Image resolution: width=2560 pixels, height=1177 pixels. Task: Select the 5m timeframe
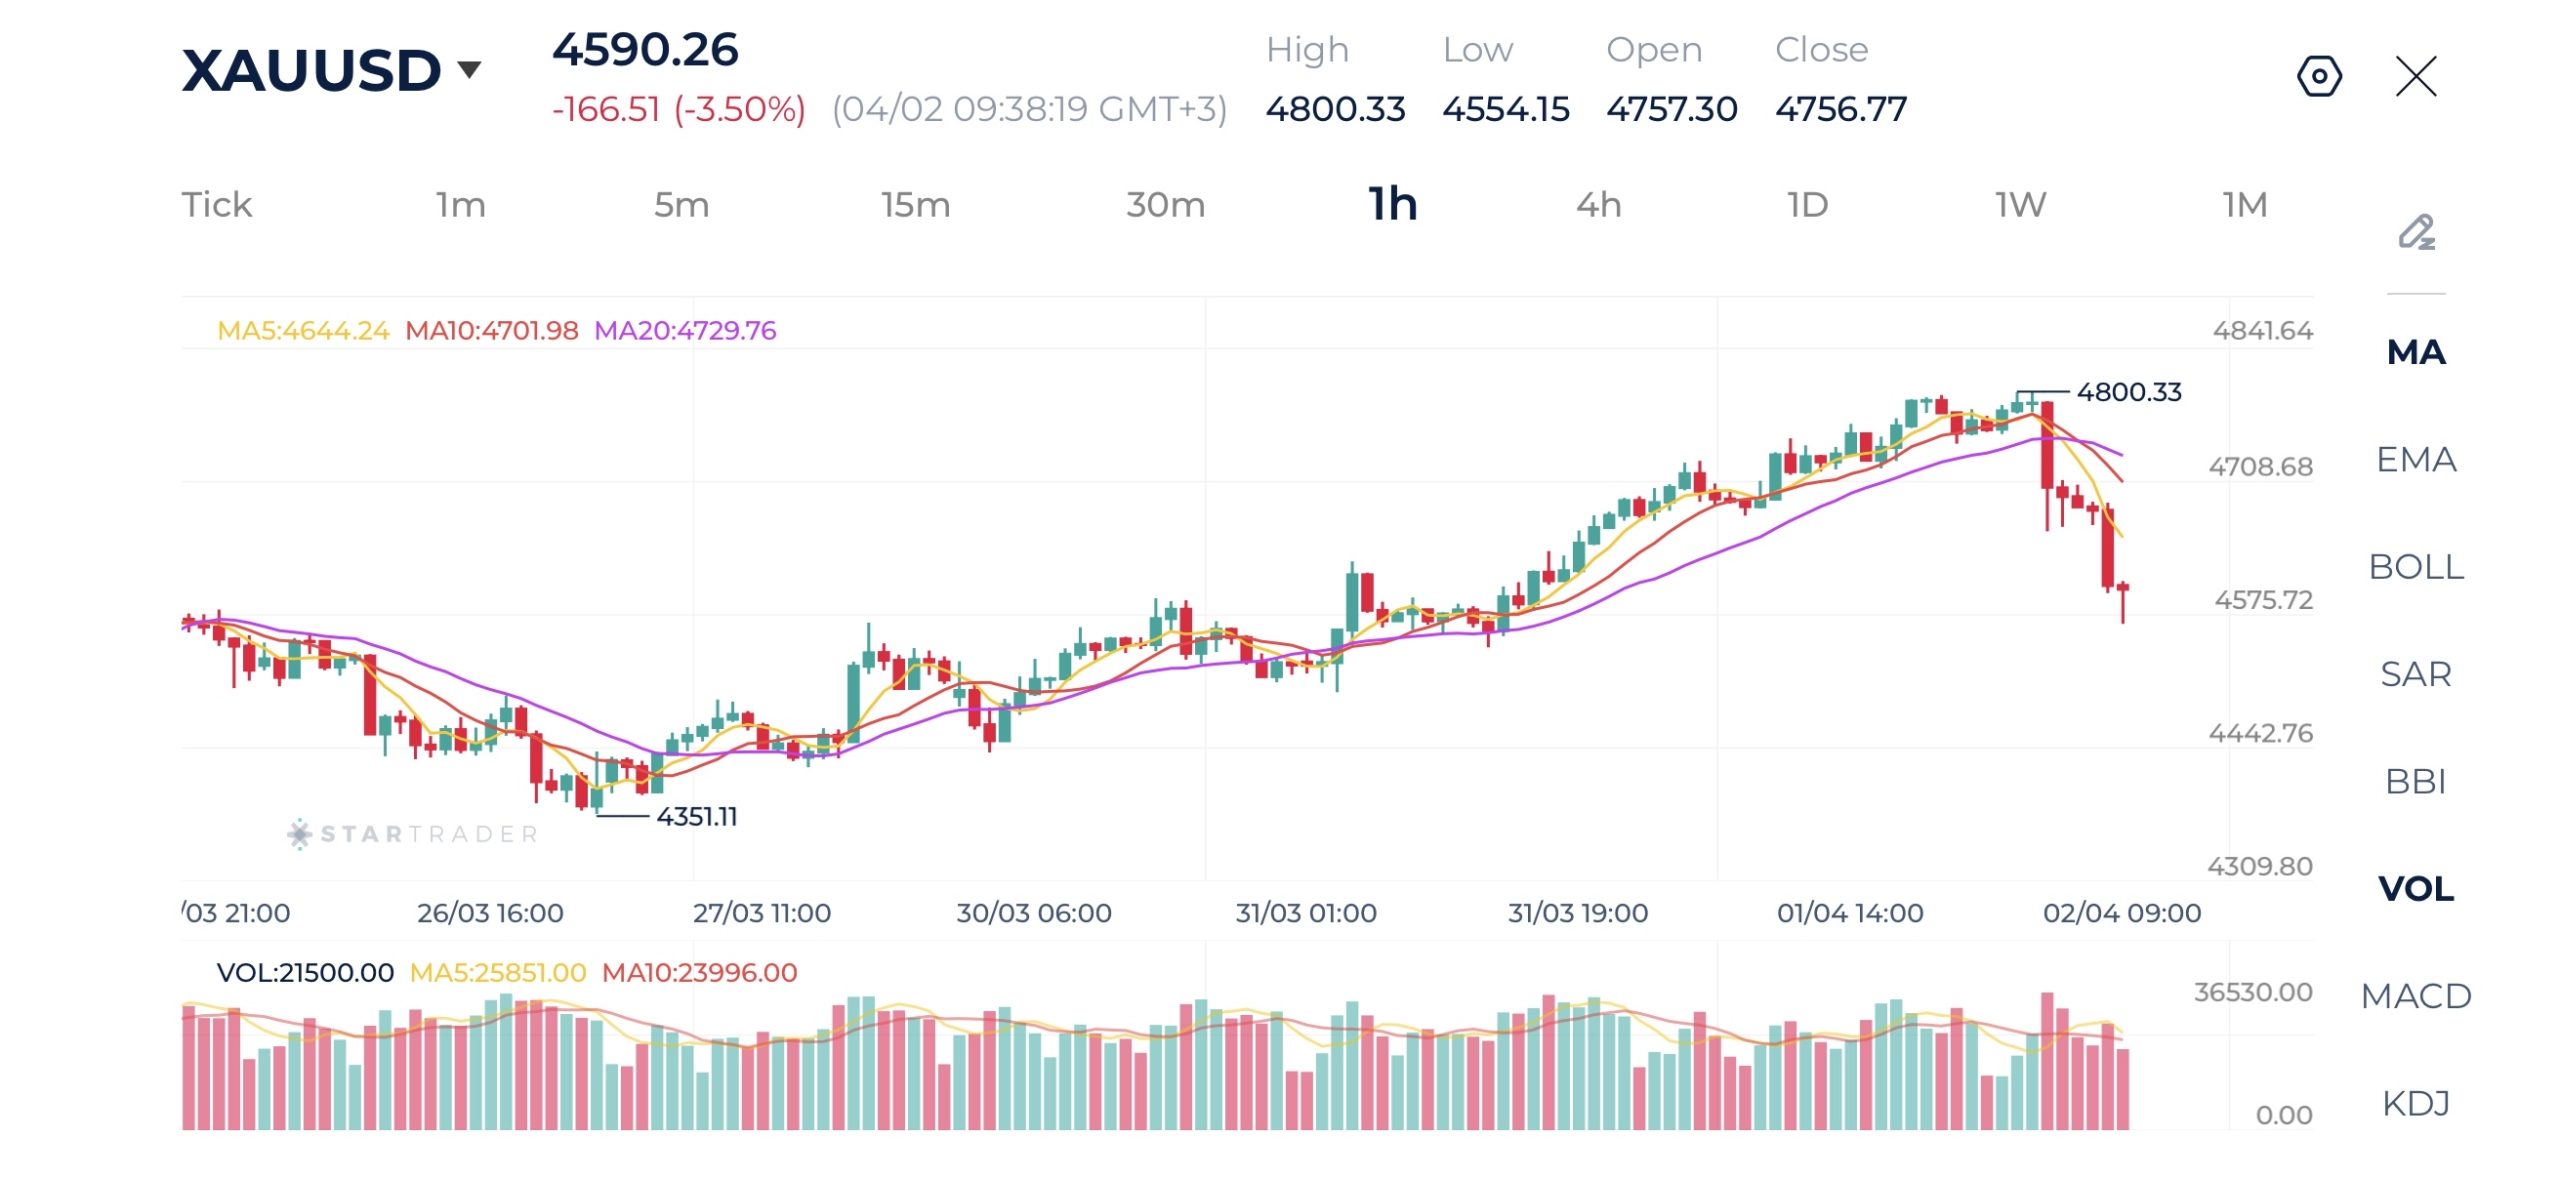point(681,205)
